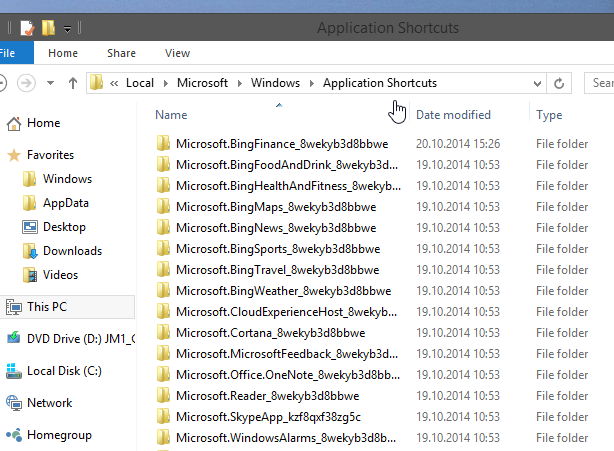Expand hidden breadcrumb path chevrons
Screen dimensions: 614x451
tap(114, 83)
